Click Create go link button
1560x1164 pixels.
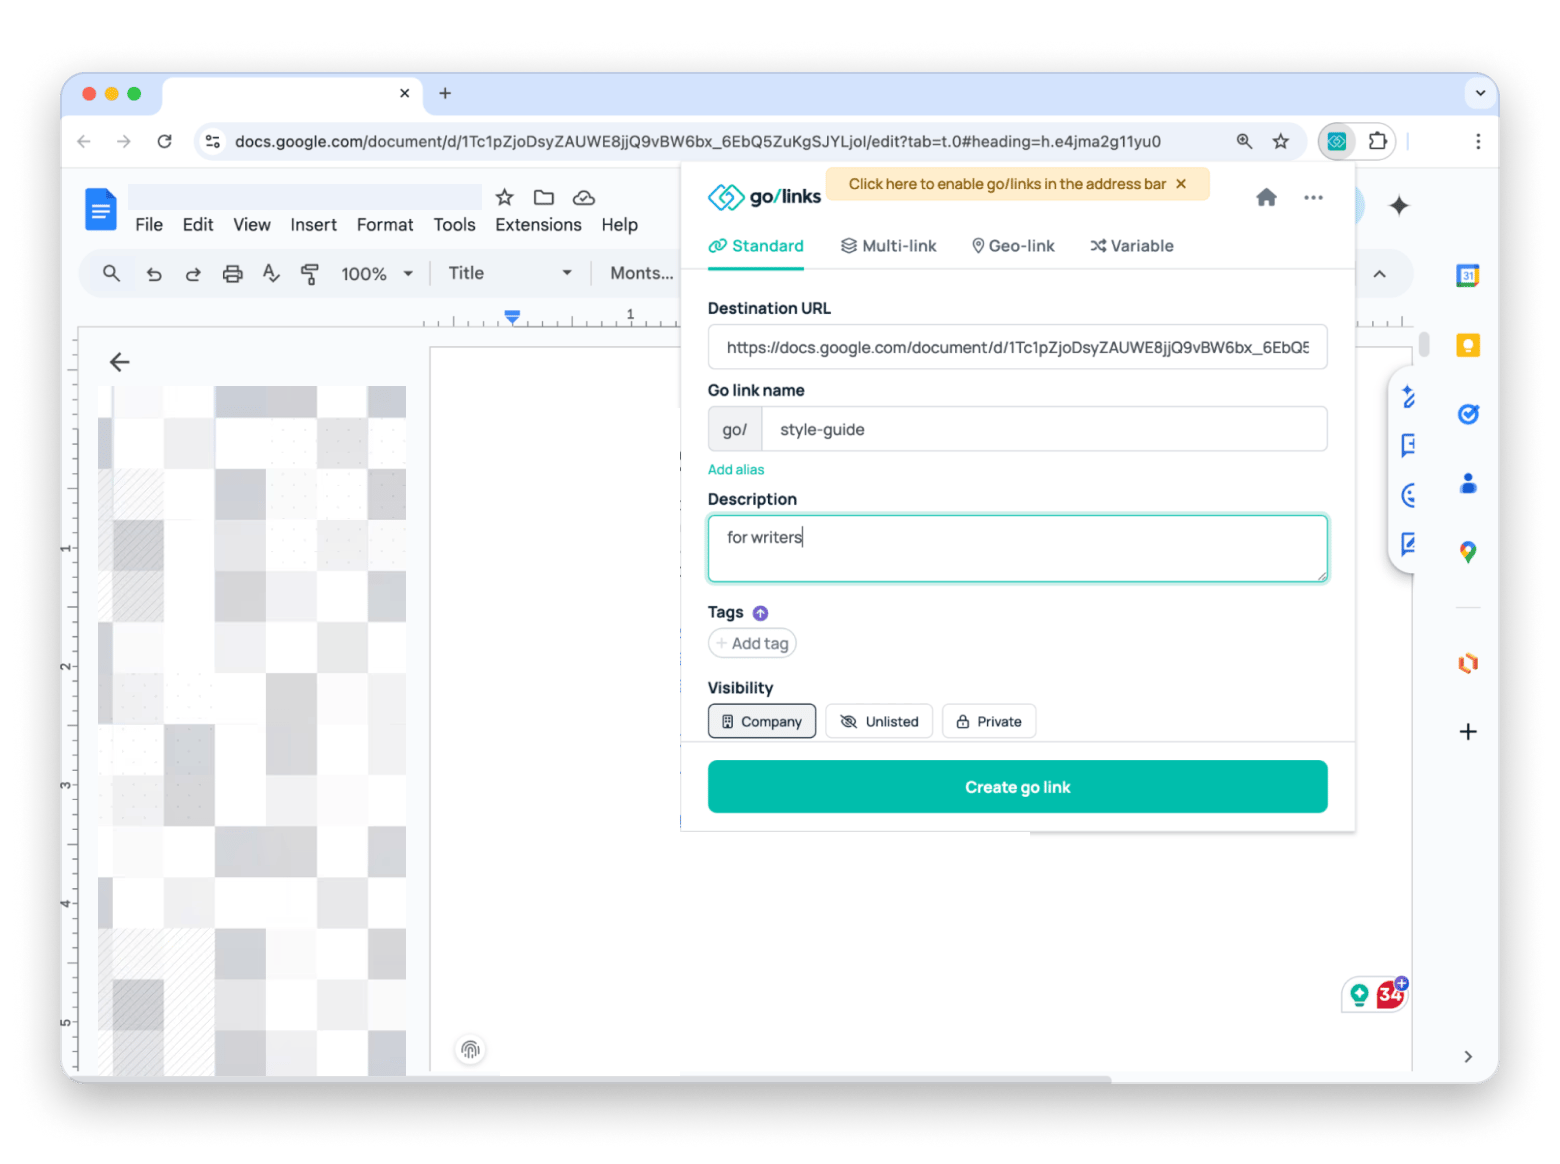pos(1018,787)
